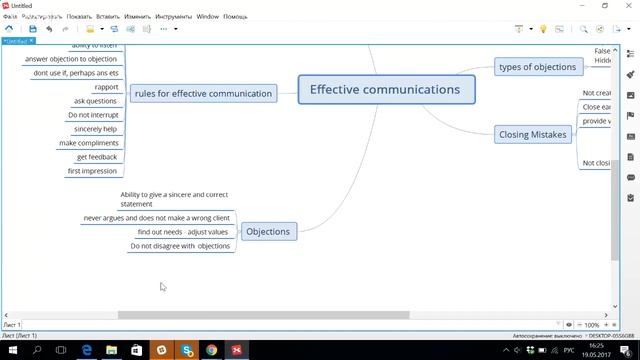The image size is (640, 360).
Task: Open the Task info panel in sidebar
Action: click(631, 198)
